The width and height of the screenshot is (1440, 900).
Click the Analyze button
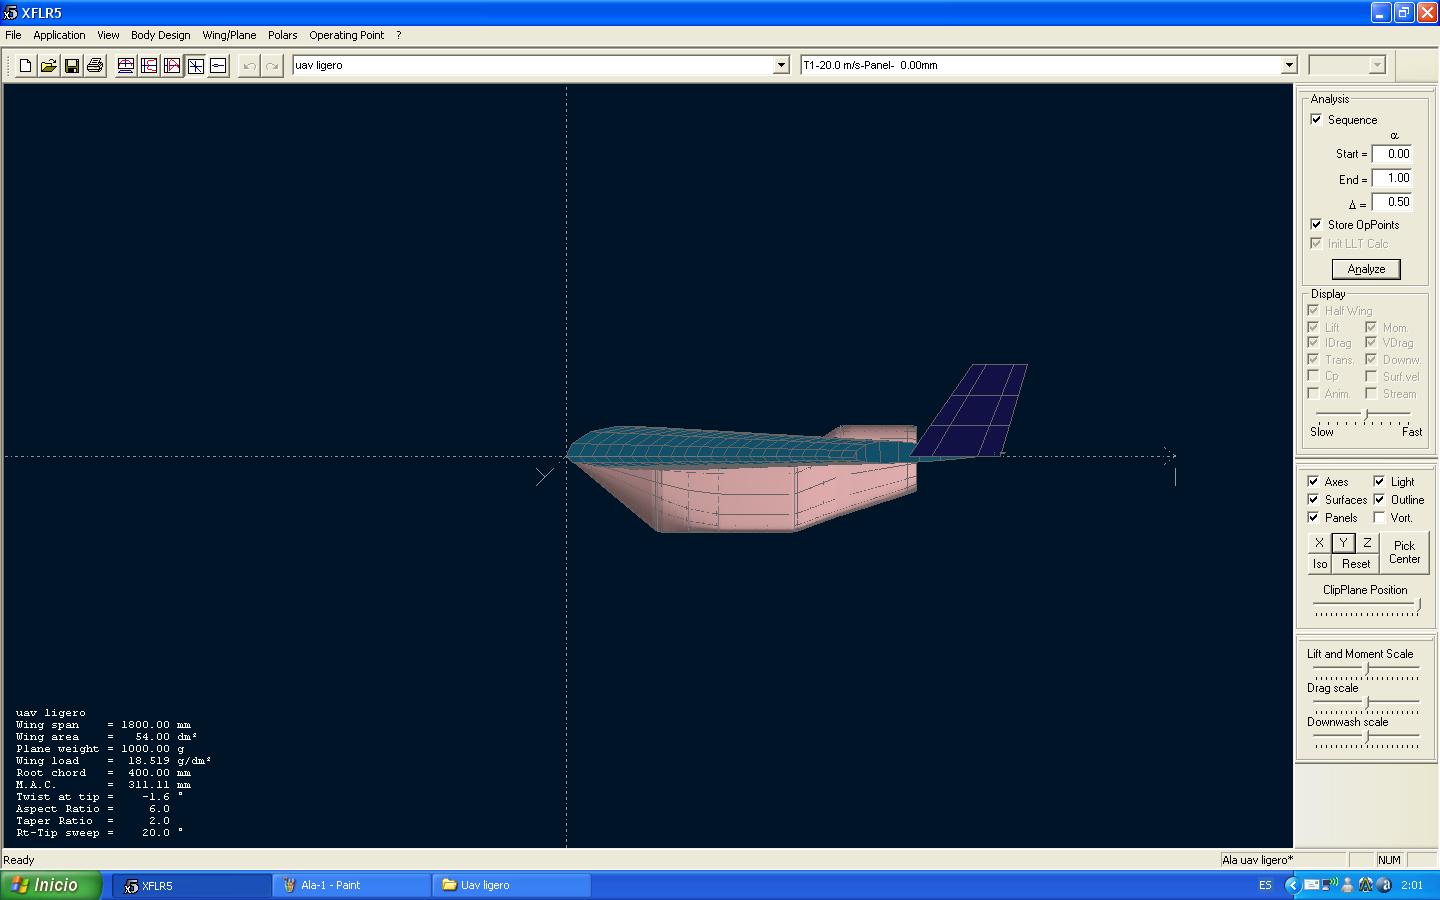(1365, 269)
